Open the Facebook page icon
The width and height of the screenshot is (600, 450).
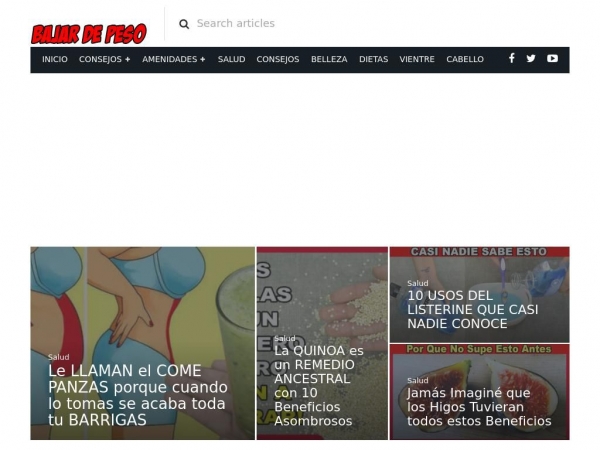tap(512, 59)
